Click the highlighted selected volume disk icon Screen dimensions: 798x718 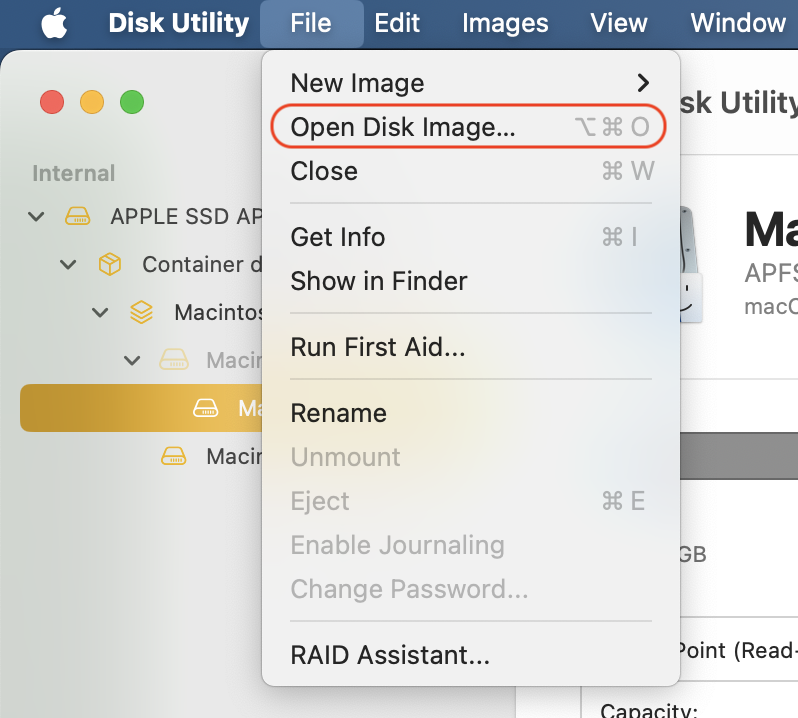(206, 408)
